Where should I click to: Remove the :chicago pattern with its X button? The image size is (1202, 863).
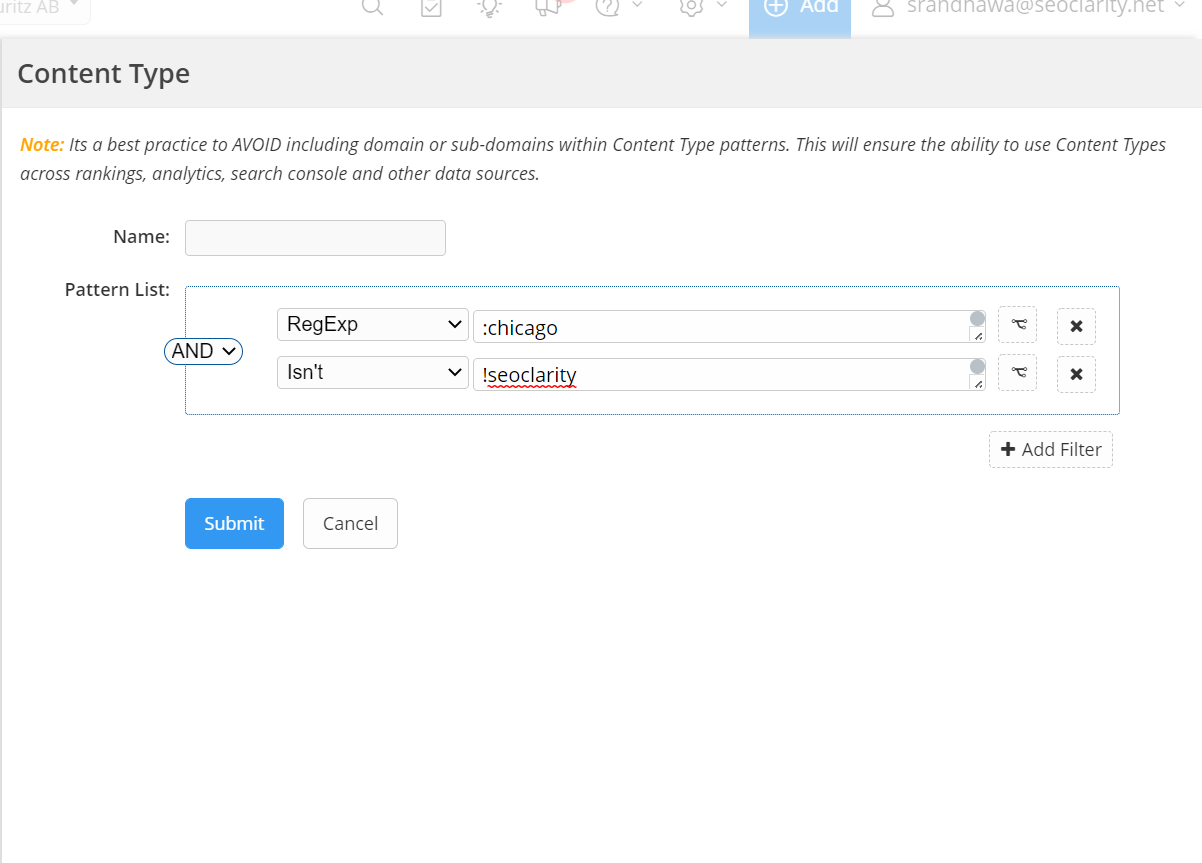pyautogui.click(x=1076, y=326)
